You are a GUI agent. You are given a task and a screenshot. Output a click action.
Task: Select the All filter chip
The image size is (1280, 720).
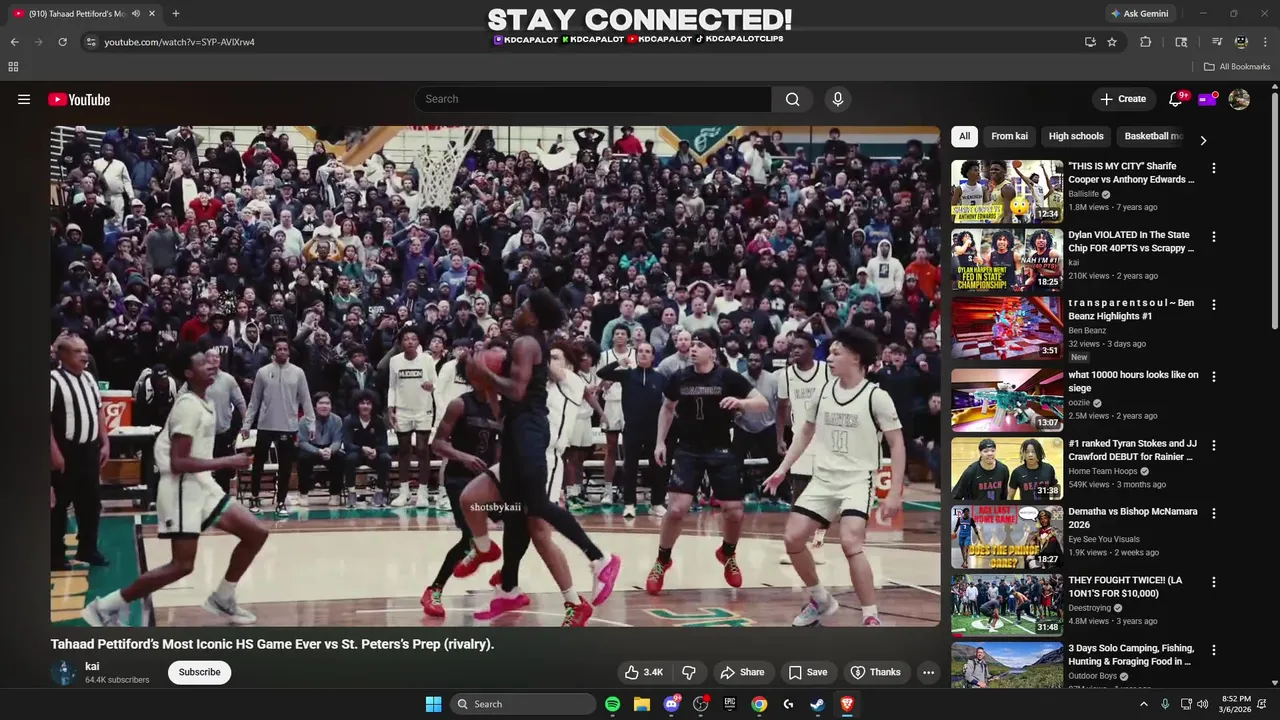pos(964,136)
